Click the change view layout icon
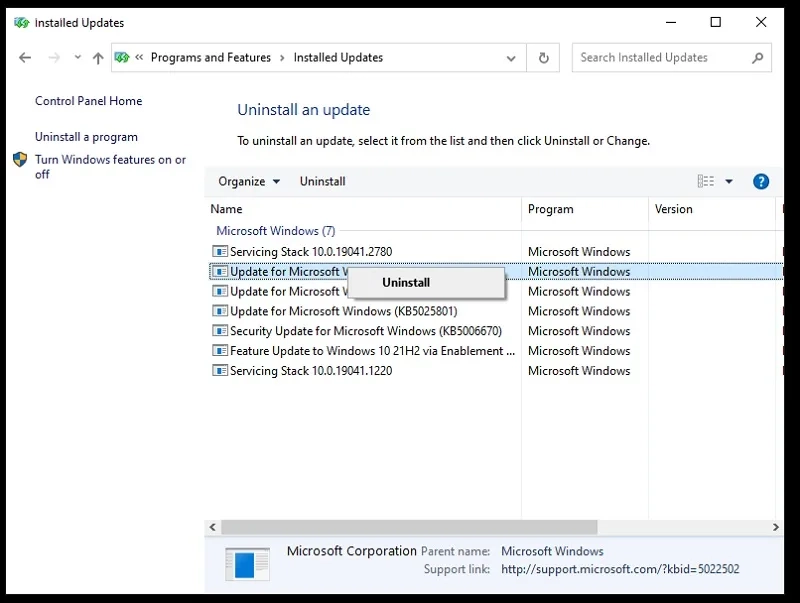This screenshot has width=800, height=603. click(x=706, y=181)
